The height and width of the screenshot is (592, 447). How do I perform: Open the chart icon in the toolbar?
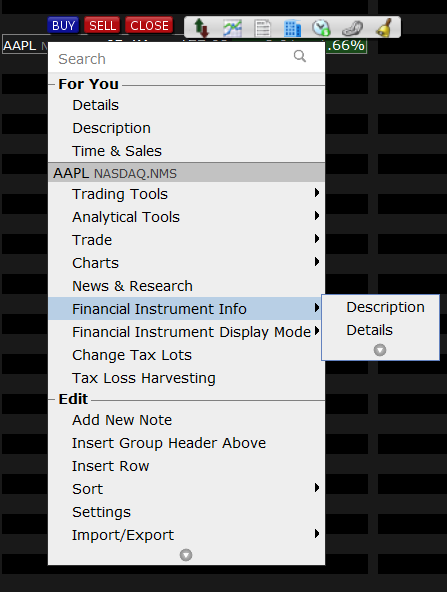click(x=232, y=28)
